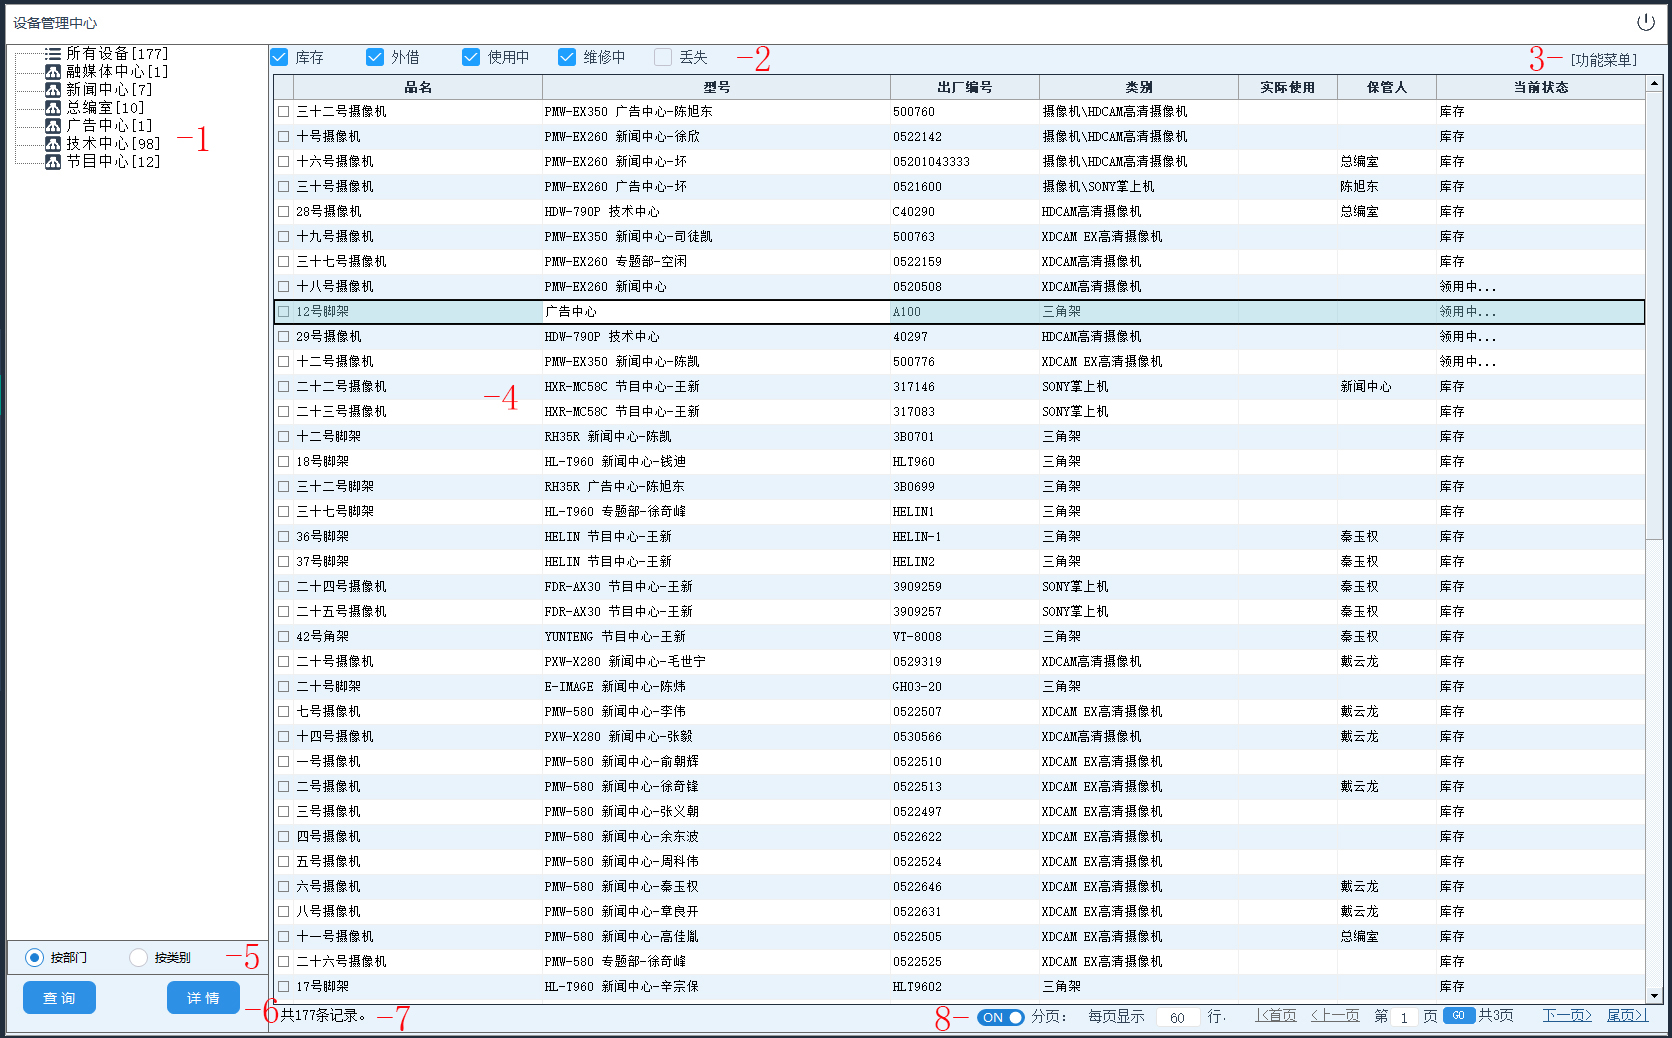Viewport: 1672px width, 1038px height.
Task: Turn off the 分页 pagination toggle
Action: (1000, 1017)
